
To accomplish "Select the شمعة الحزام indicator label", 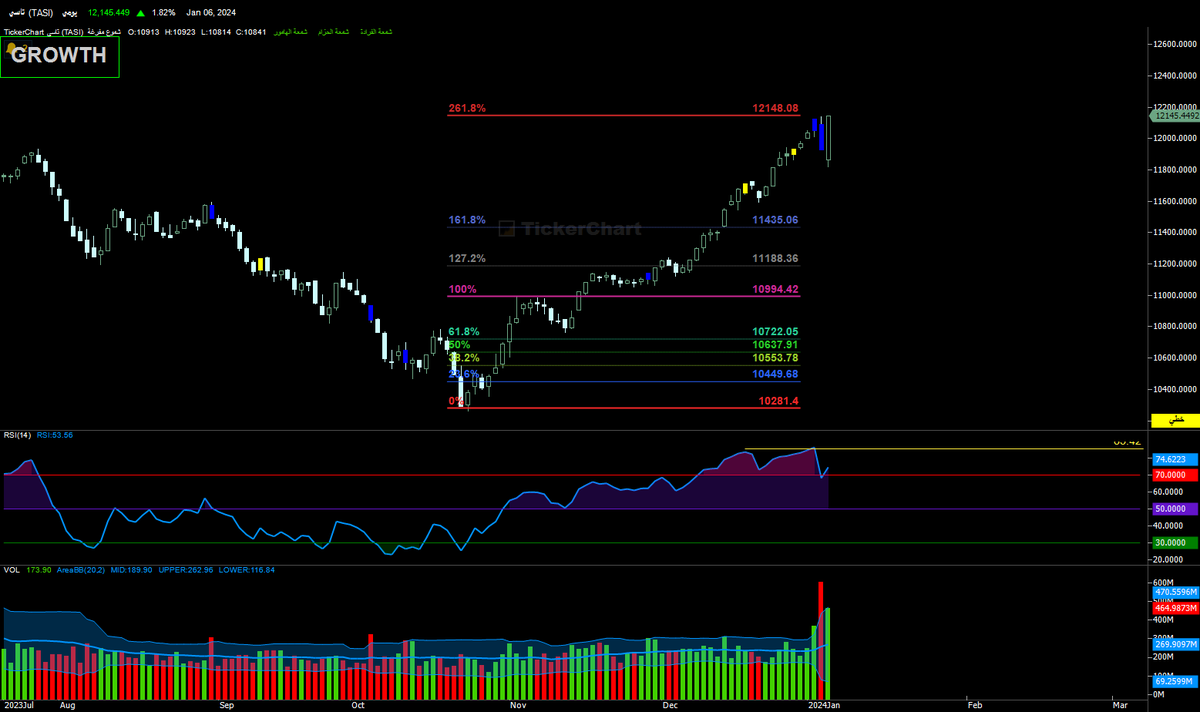I will 333,32.
